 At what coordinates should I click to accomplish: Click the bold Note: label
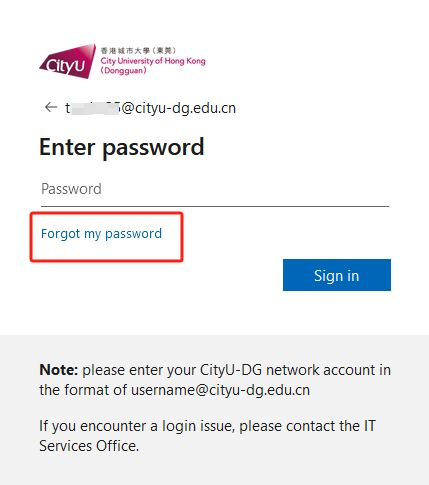point(59,370)
